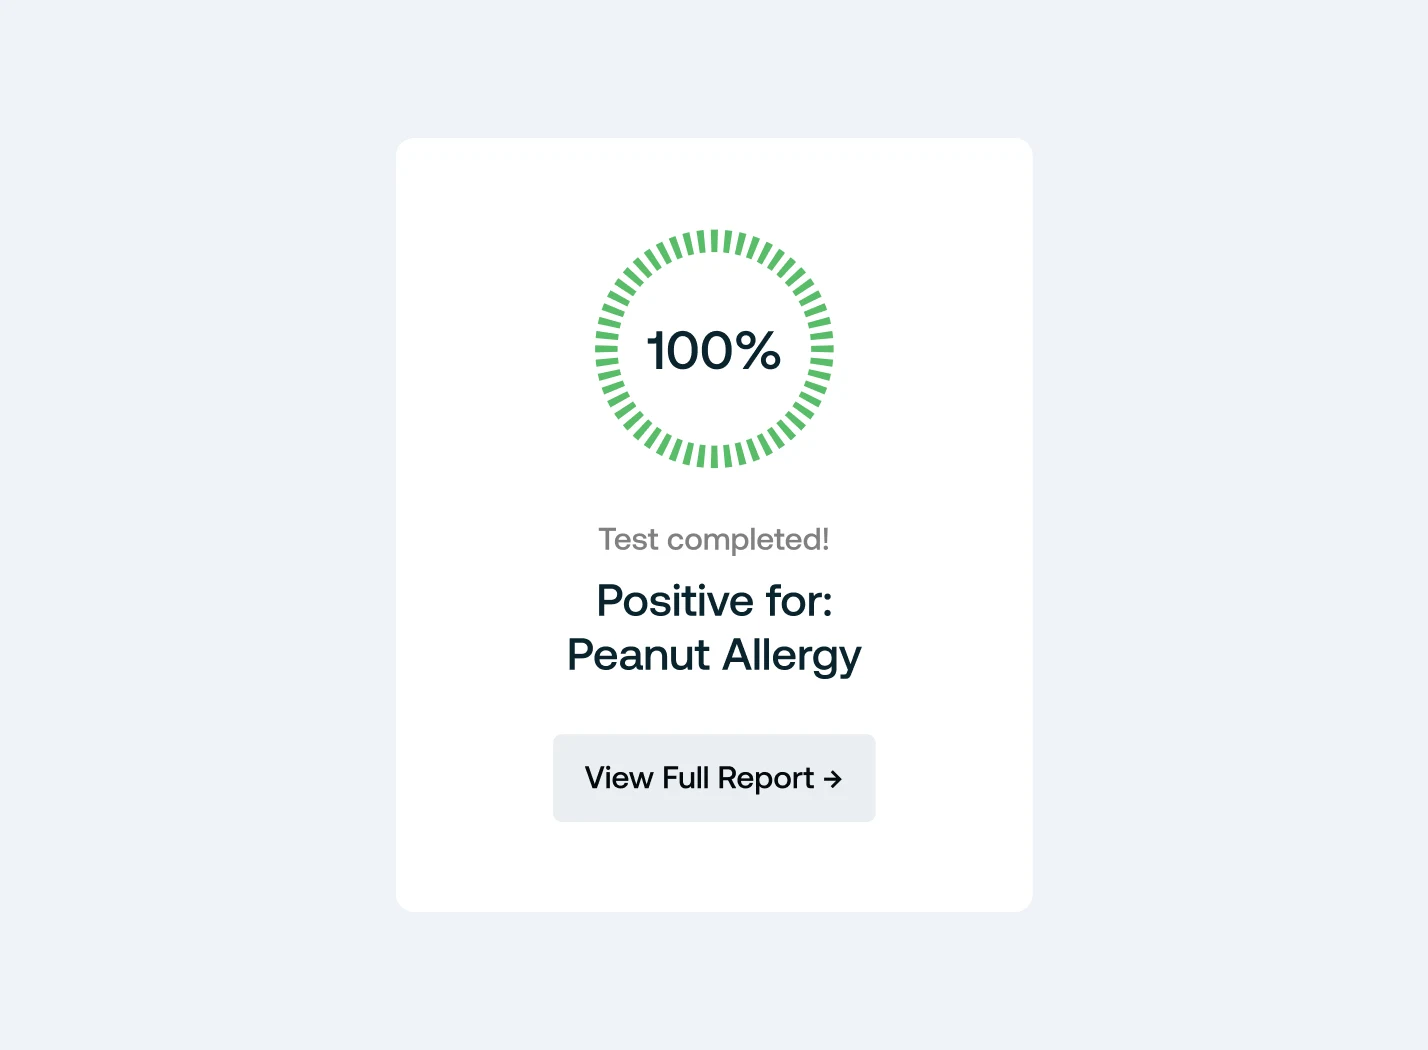Click the "Peanut Allergy" result text
The width and height of the screenshot is (1428, 1050).
pos(714,656)
